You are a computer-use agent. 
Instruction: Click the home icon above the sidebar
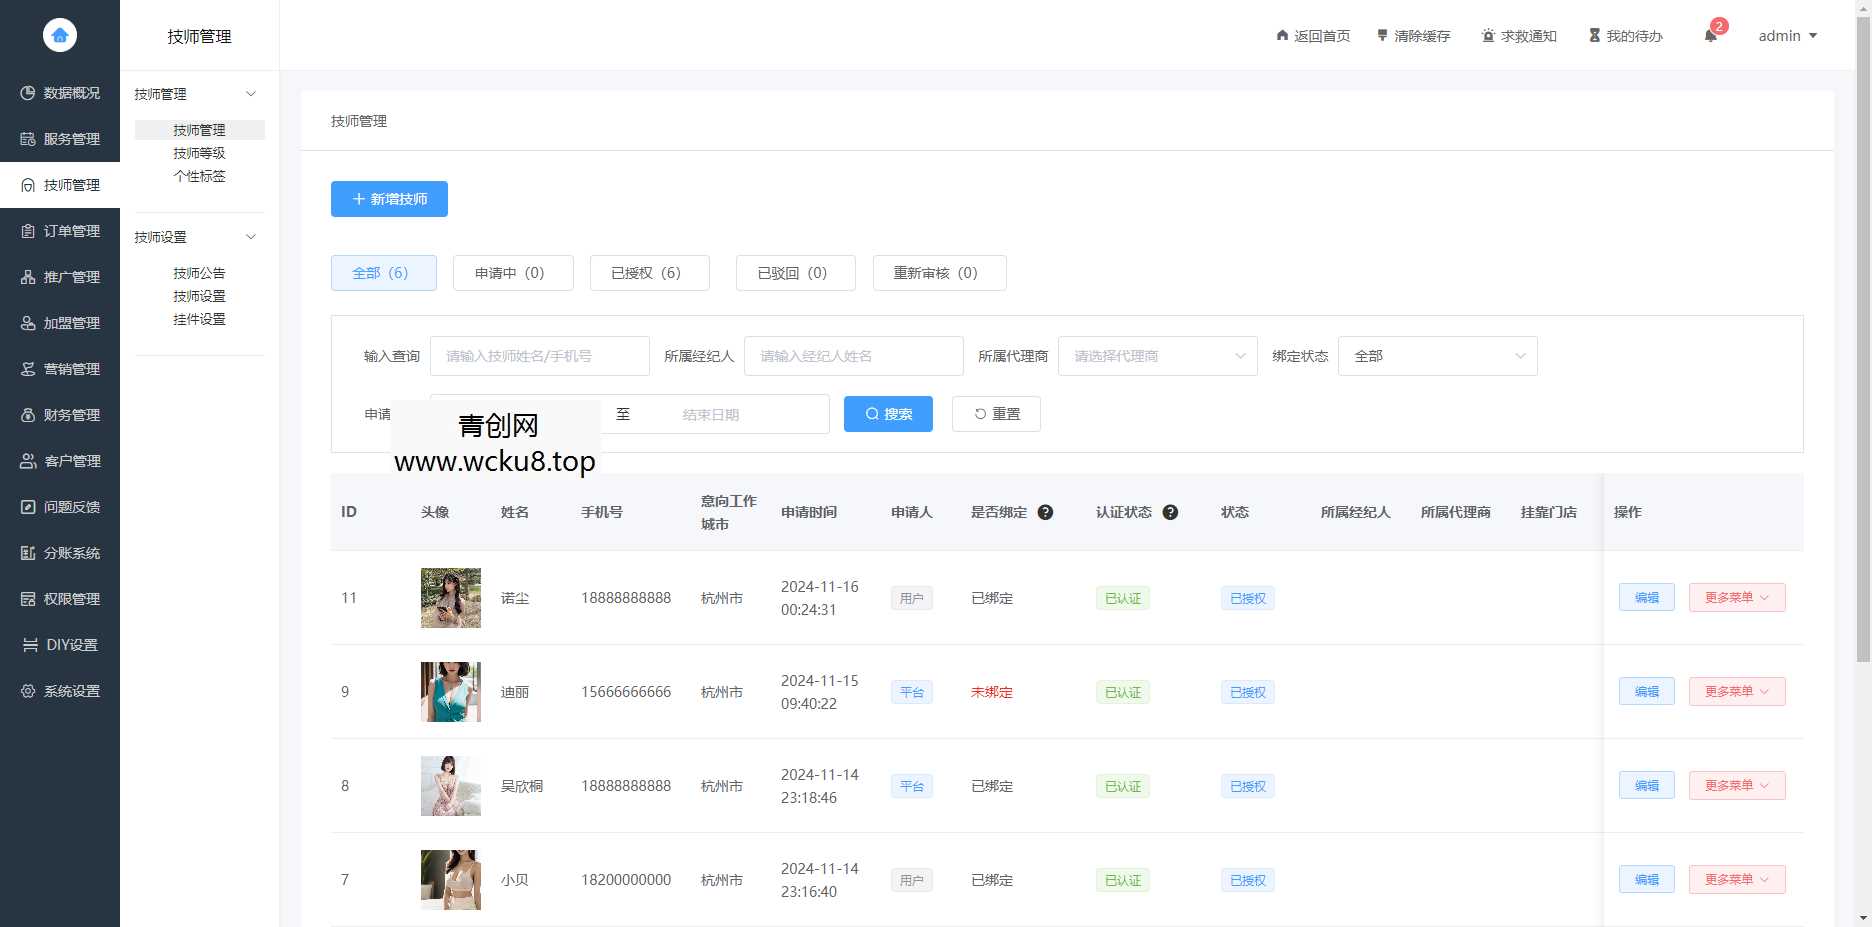point(59,34)
